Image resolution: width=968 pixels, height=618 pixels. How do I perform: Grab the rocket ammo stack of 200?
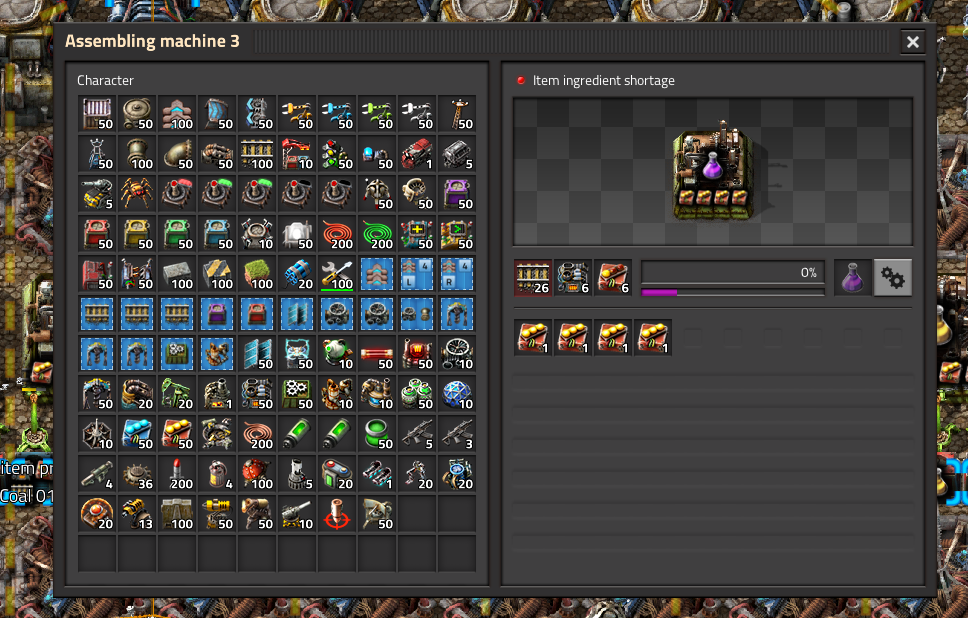[x=177, y=474]
